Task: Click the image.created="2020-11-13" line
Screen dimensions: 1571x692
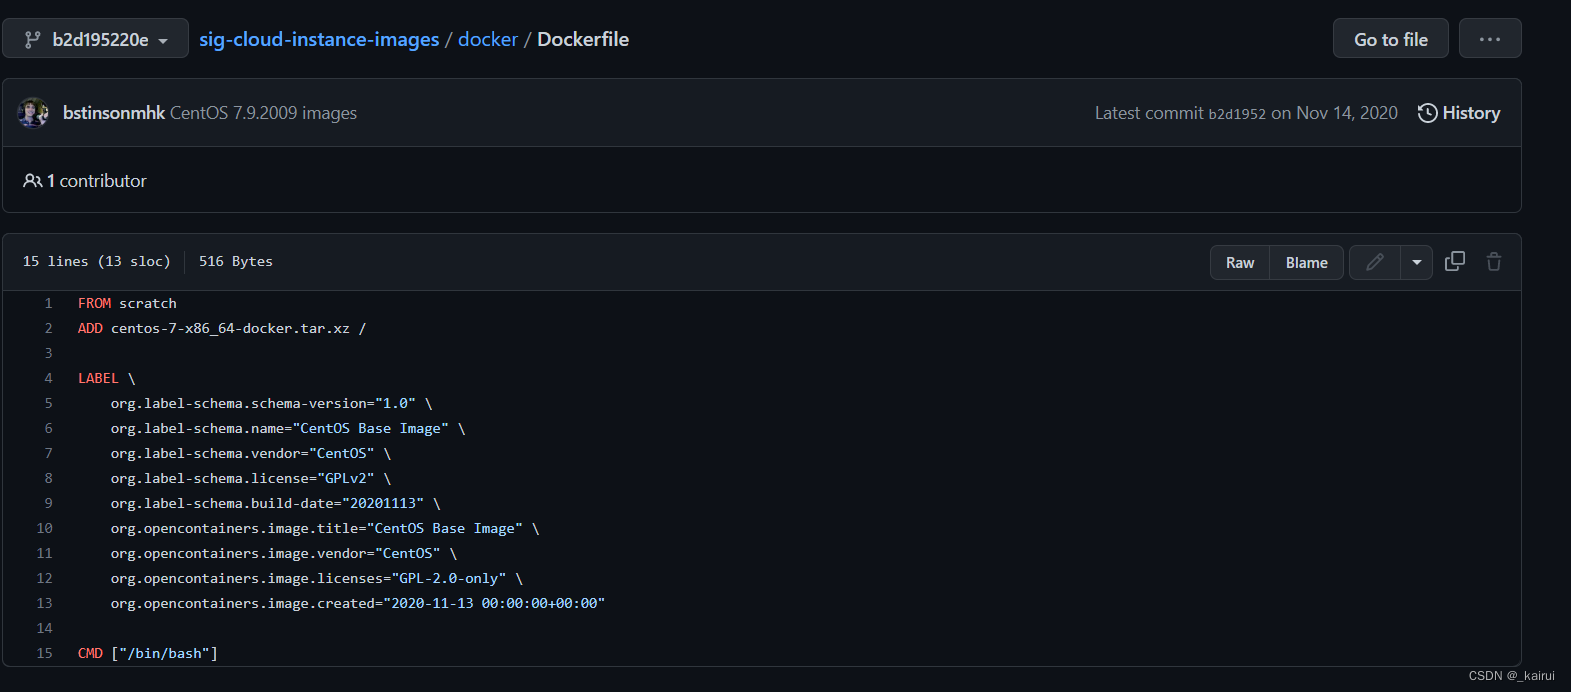Action: point(358,603)
